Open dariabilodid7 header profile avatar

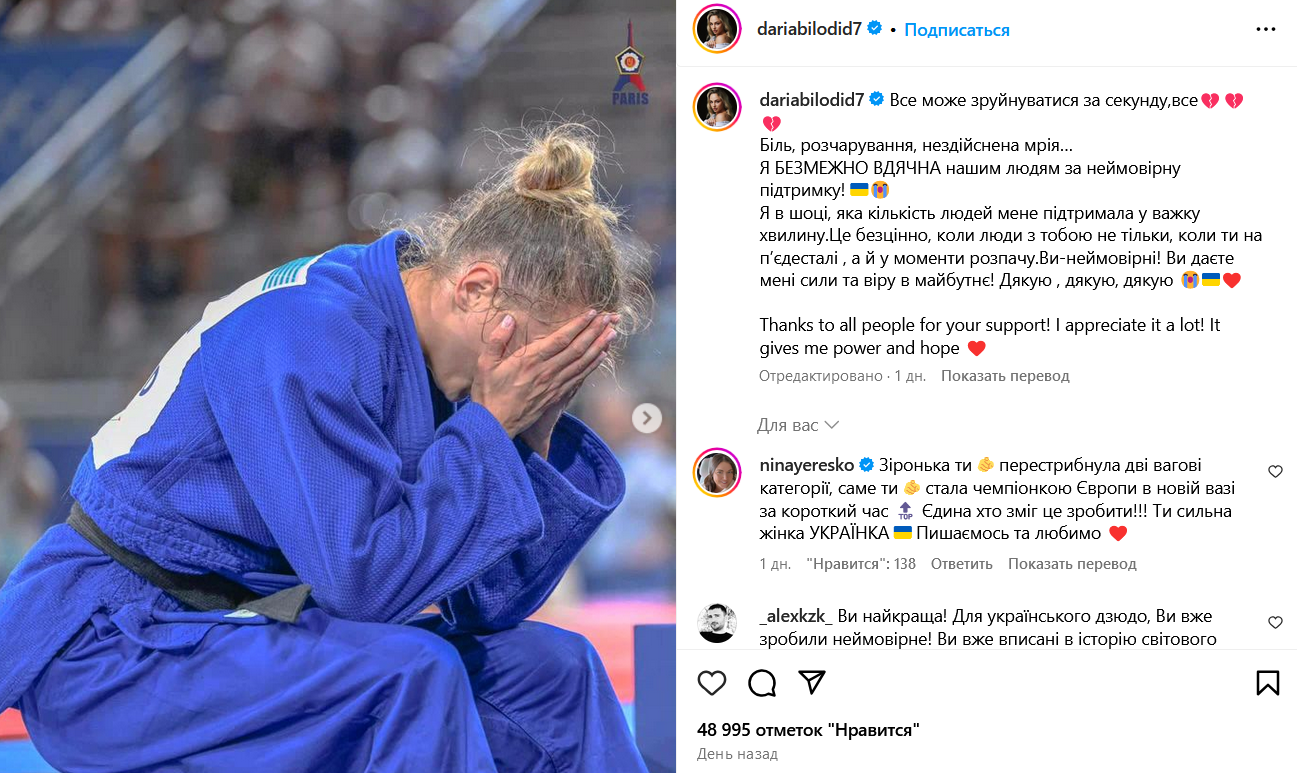coord(716,29)
